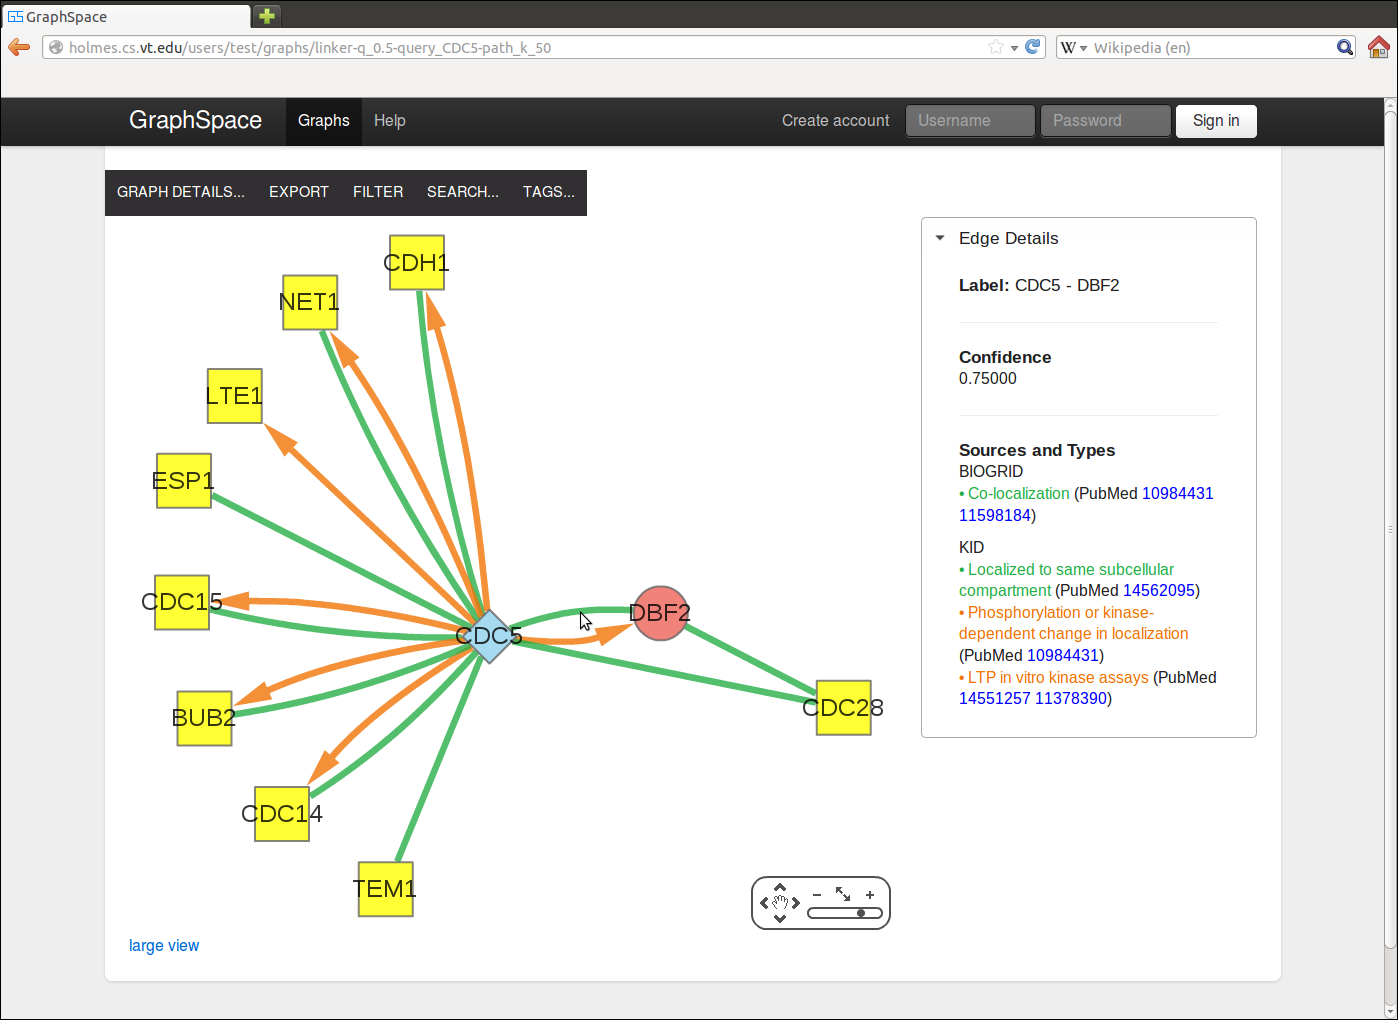Click the pan up arrow in graph controls

click(x=780, y=887)
